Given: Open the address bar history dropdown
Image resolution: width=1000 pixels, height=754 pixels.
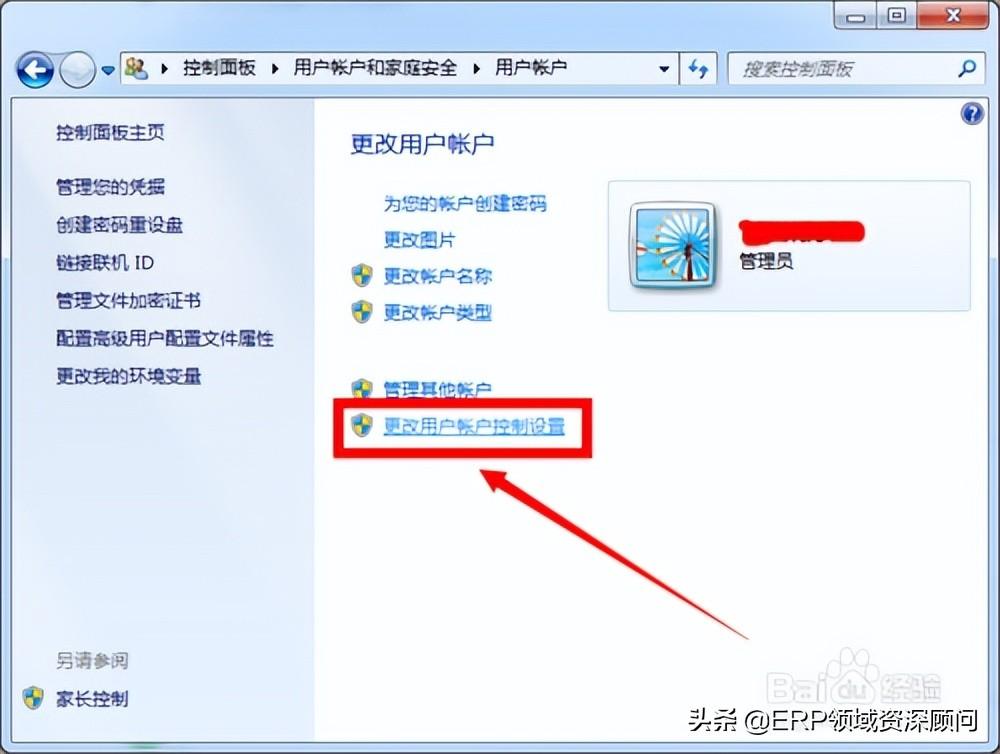Looking at the screenshot, I should pyautogui.click(x=664, y=69).
